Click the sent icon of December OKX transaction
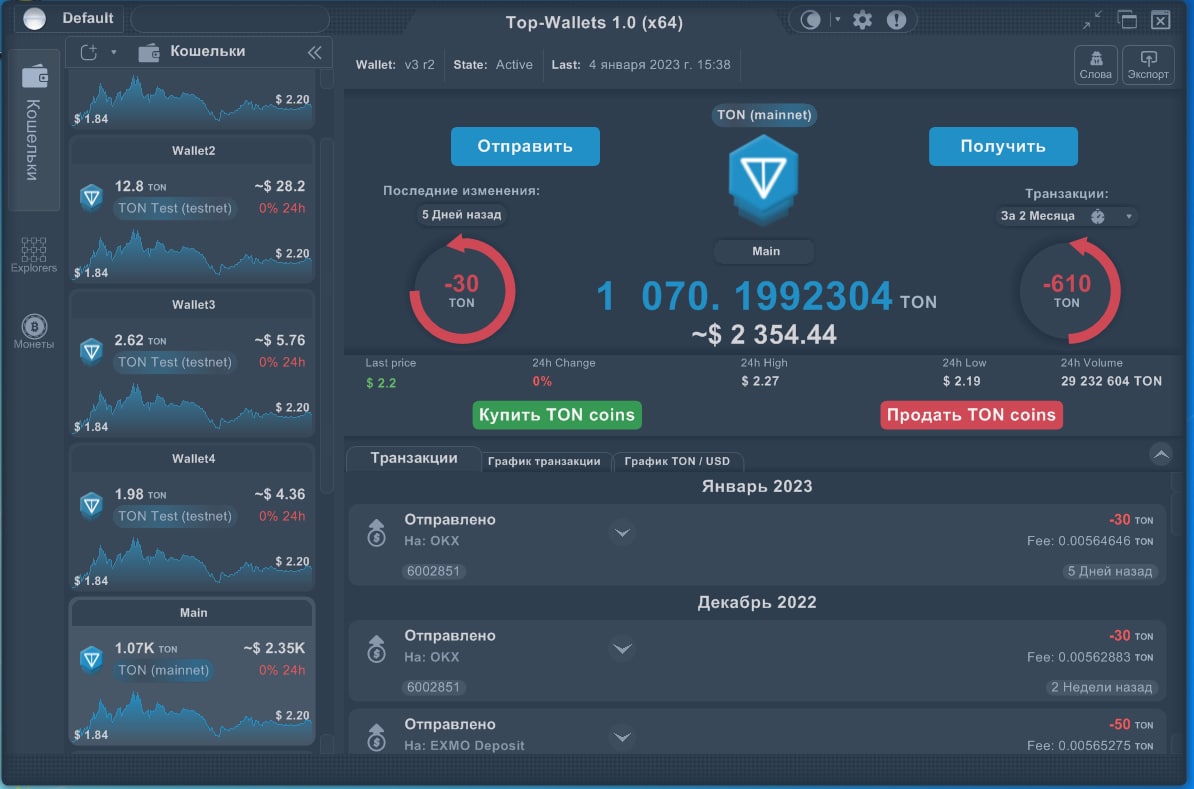 [x=376, y=648]
